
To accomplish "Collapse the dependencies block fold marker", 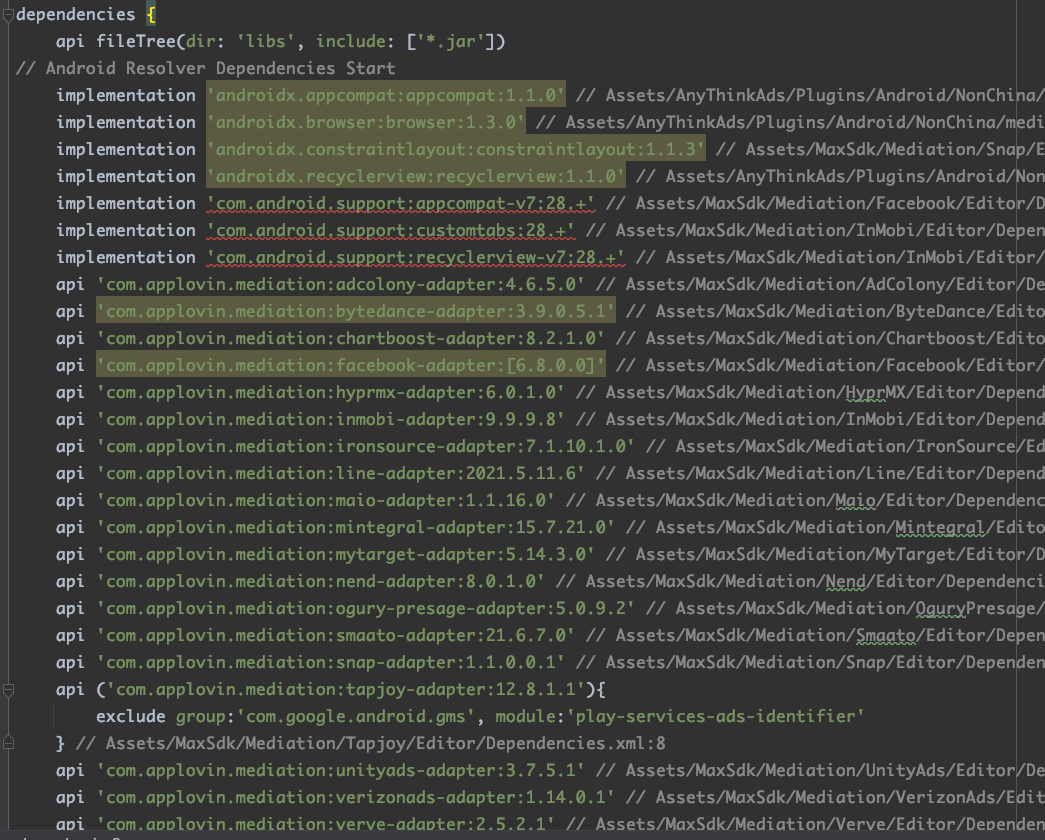I will tap(8, 15).
